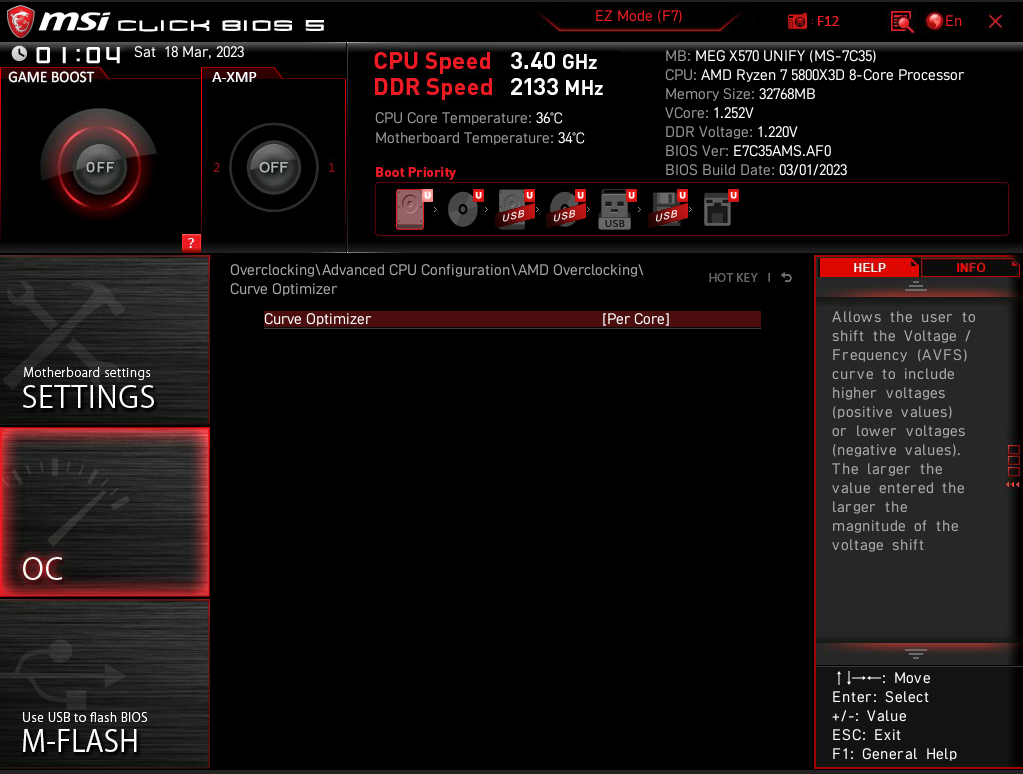
Task: Click the BIOS Ver E7C35AMS.AF0 line
Action: pos(748,151)
